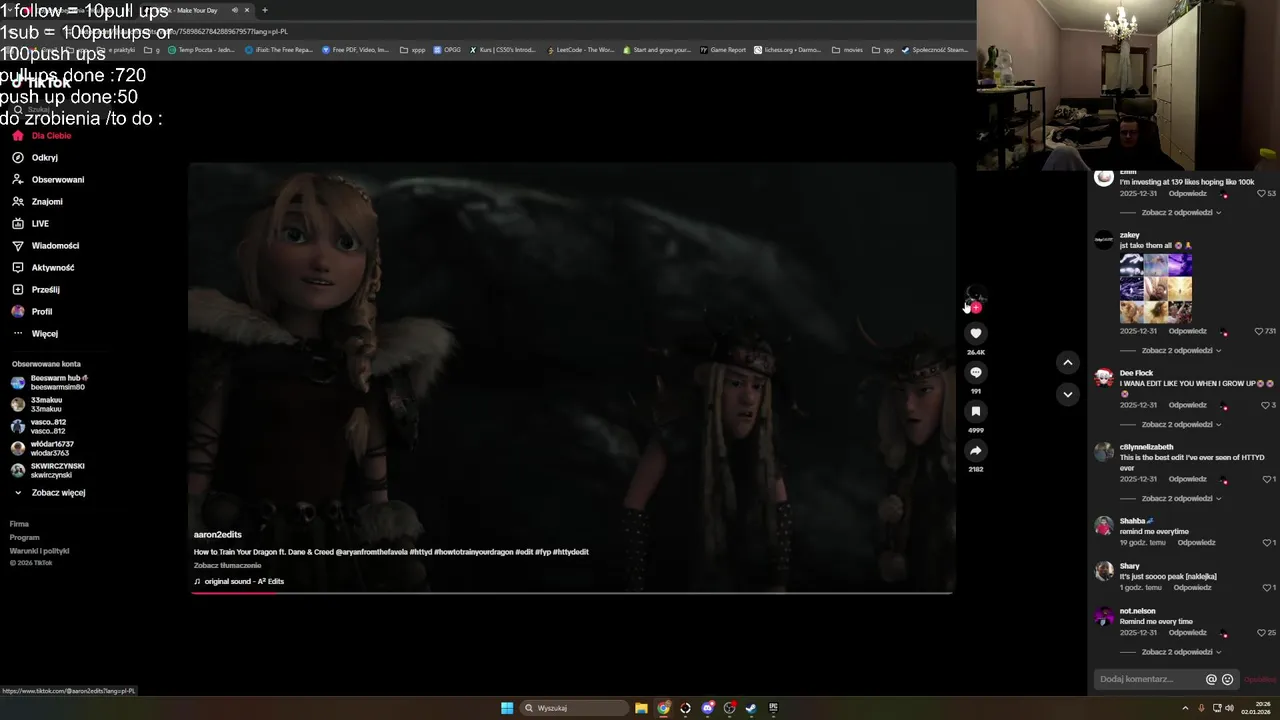
Task: Expand replies under Emm's comment
Action: click(x=1181, y=213)
